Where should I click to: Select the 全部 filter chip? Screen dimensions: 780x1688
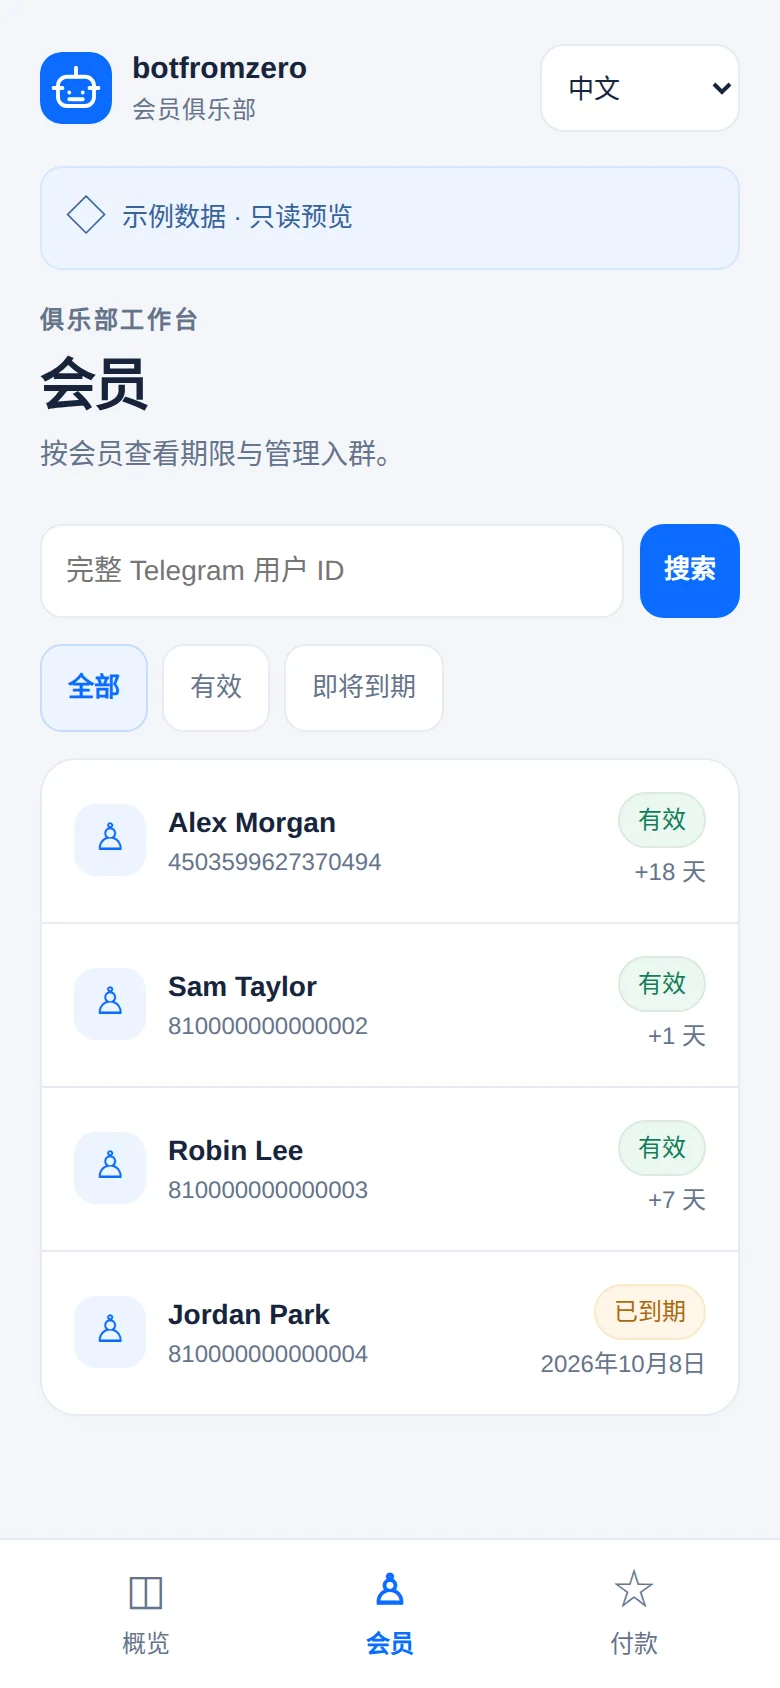pos(94,688)
